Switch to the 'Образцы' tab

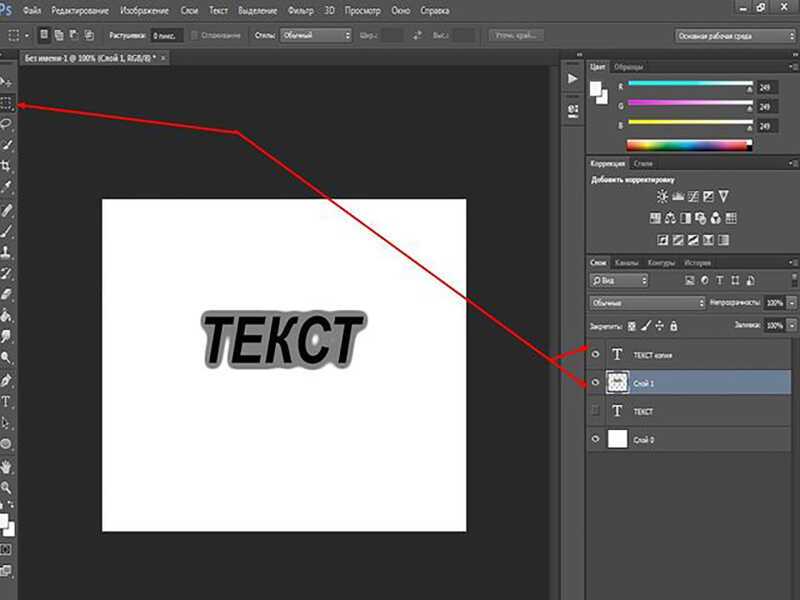pos(628,67)
